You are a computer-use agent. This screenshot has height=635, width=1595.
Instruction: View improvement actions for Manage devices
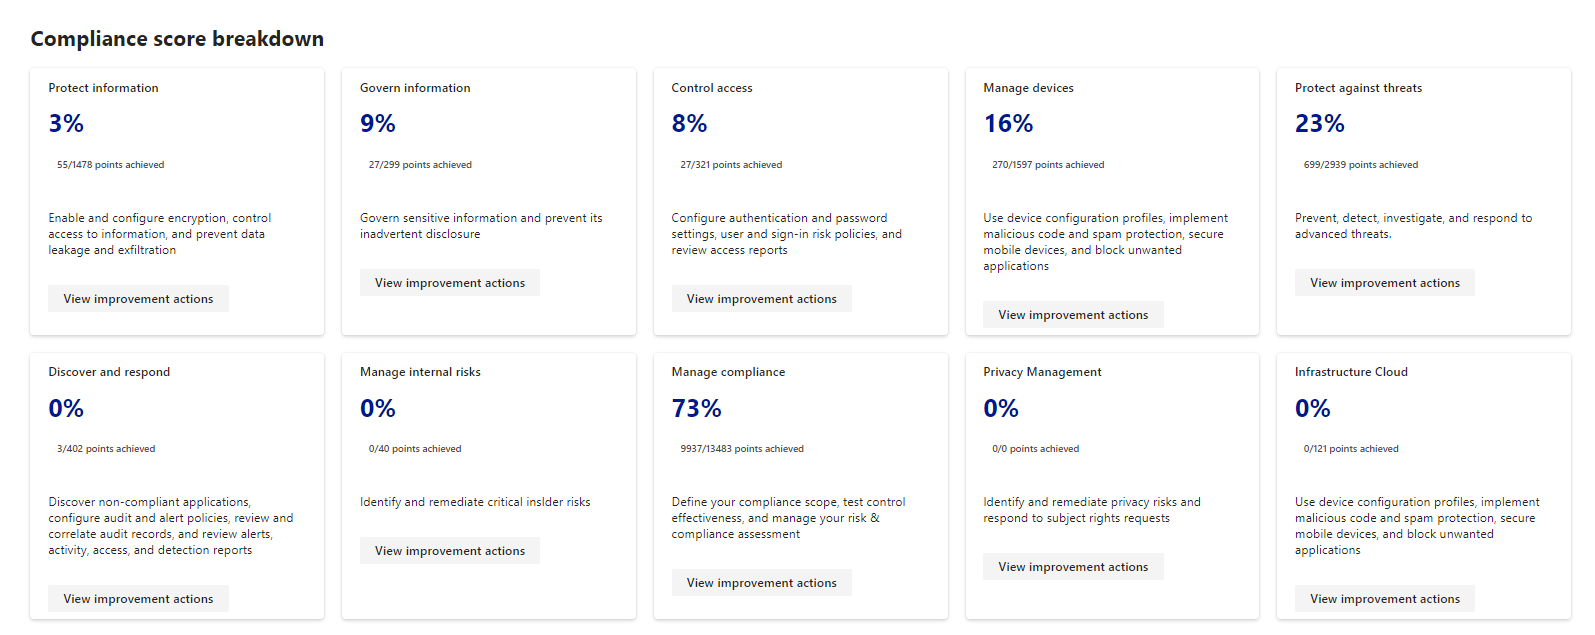[x=1073, y=315]
